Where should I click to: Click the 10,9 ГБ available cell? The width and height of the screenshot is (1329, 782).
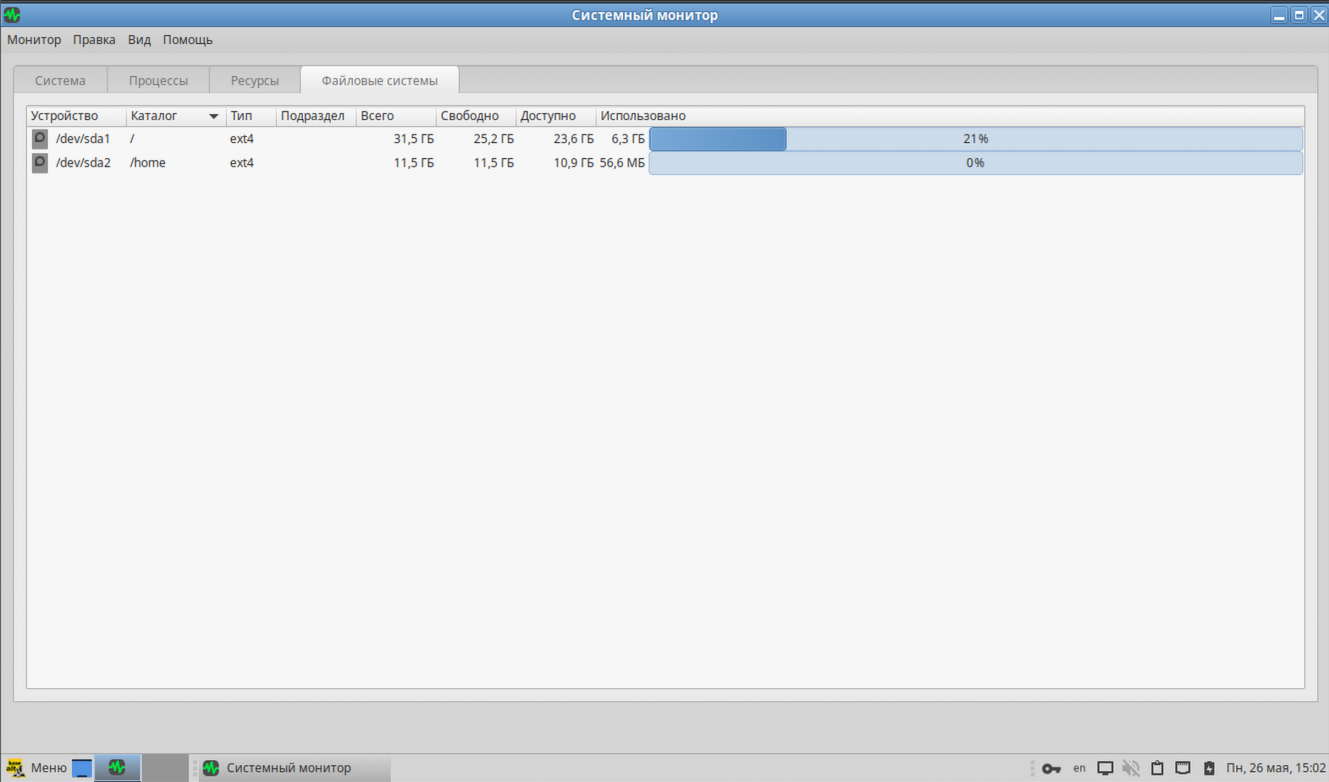(x=574, y=163)
